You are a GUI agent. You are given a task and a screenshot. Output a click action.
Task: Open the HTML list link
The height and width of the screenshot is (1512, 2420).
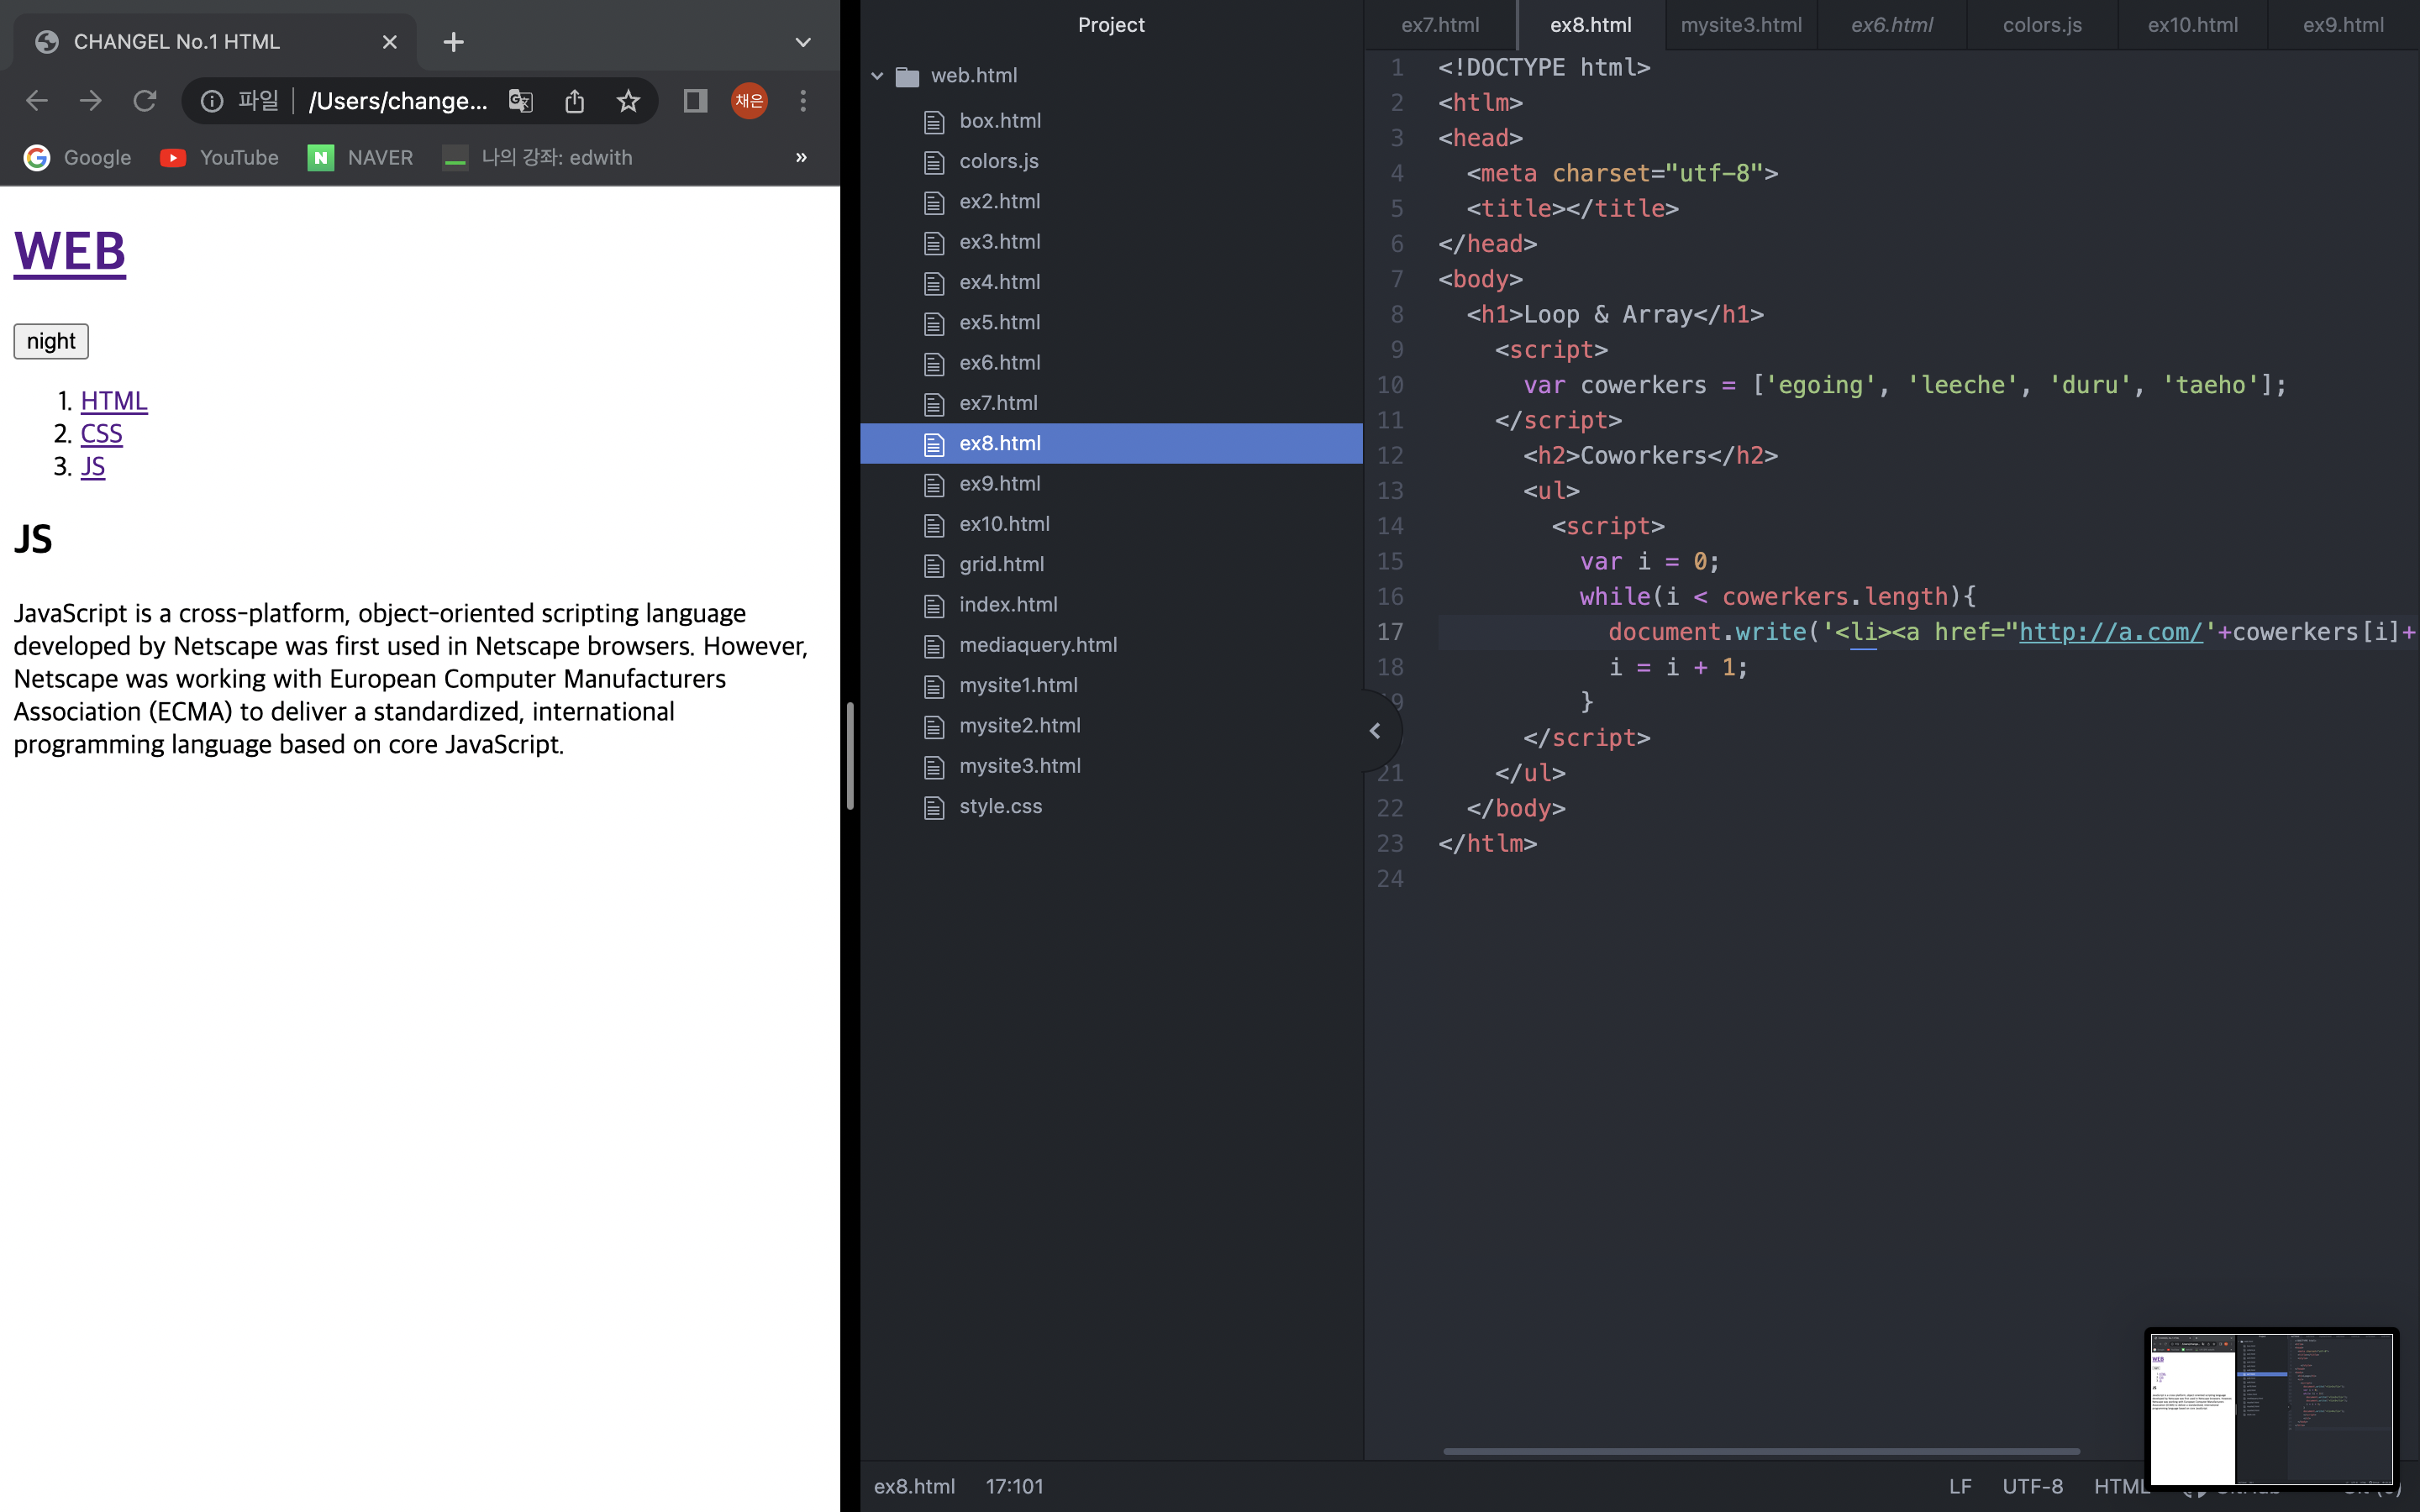coord(114,401)
